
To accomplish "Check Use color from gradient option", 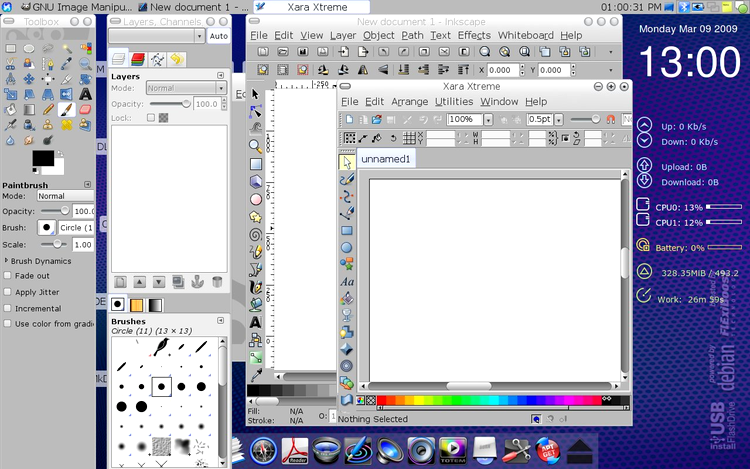I will click(7, 324).
